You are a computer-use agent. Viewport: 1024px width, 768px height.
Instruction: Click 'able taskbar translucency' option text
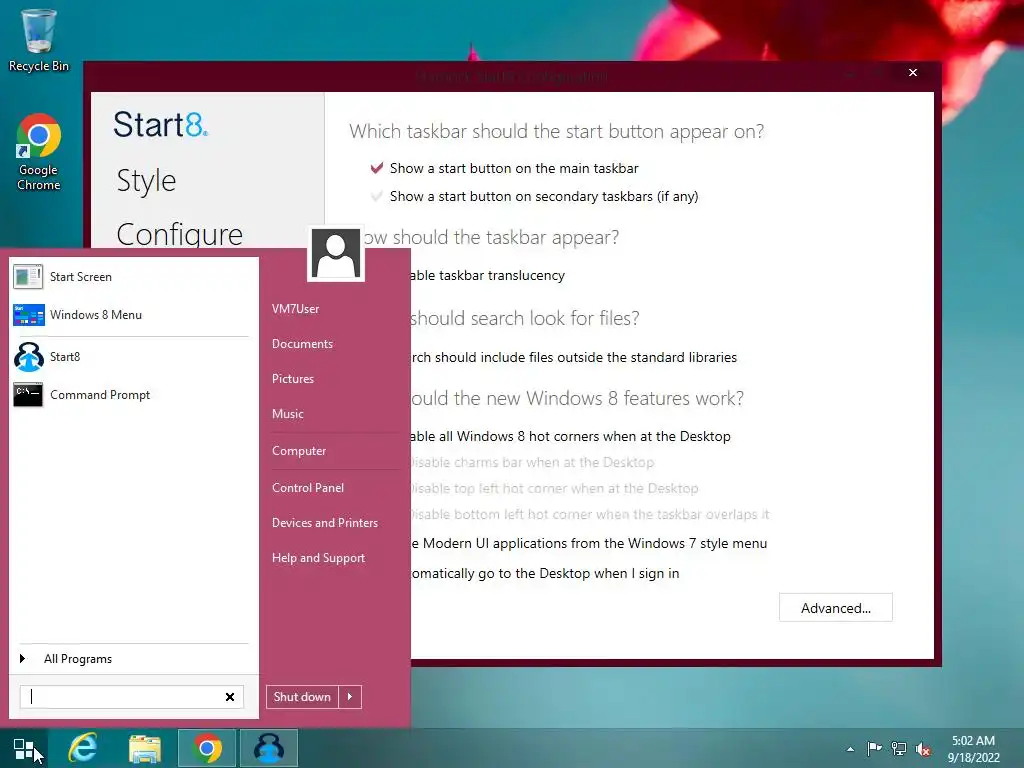[488, 276]
